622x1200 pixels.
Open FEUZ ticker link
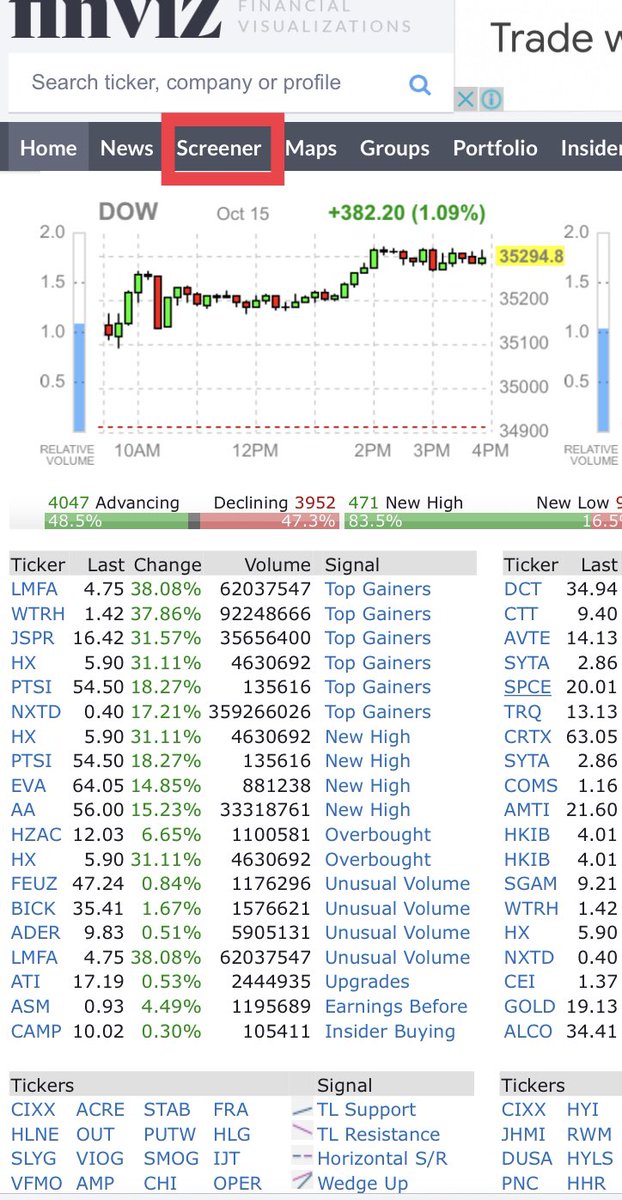[x=34, y=884]
